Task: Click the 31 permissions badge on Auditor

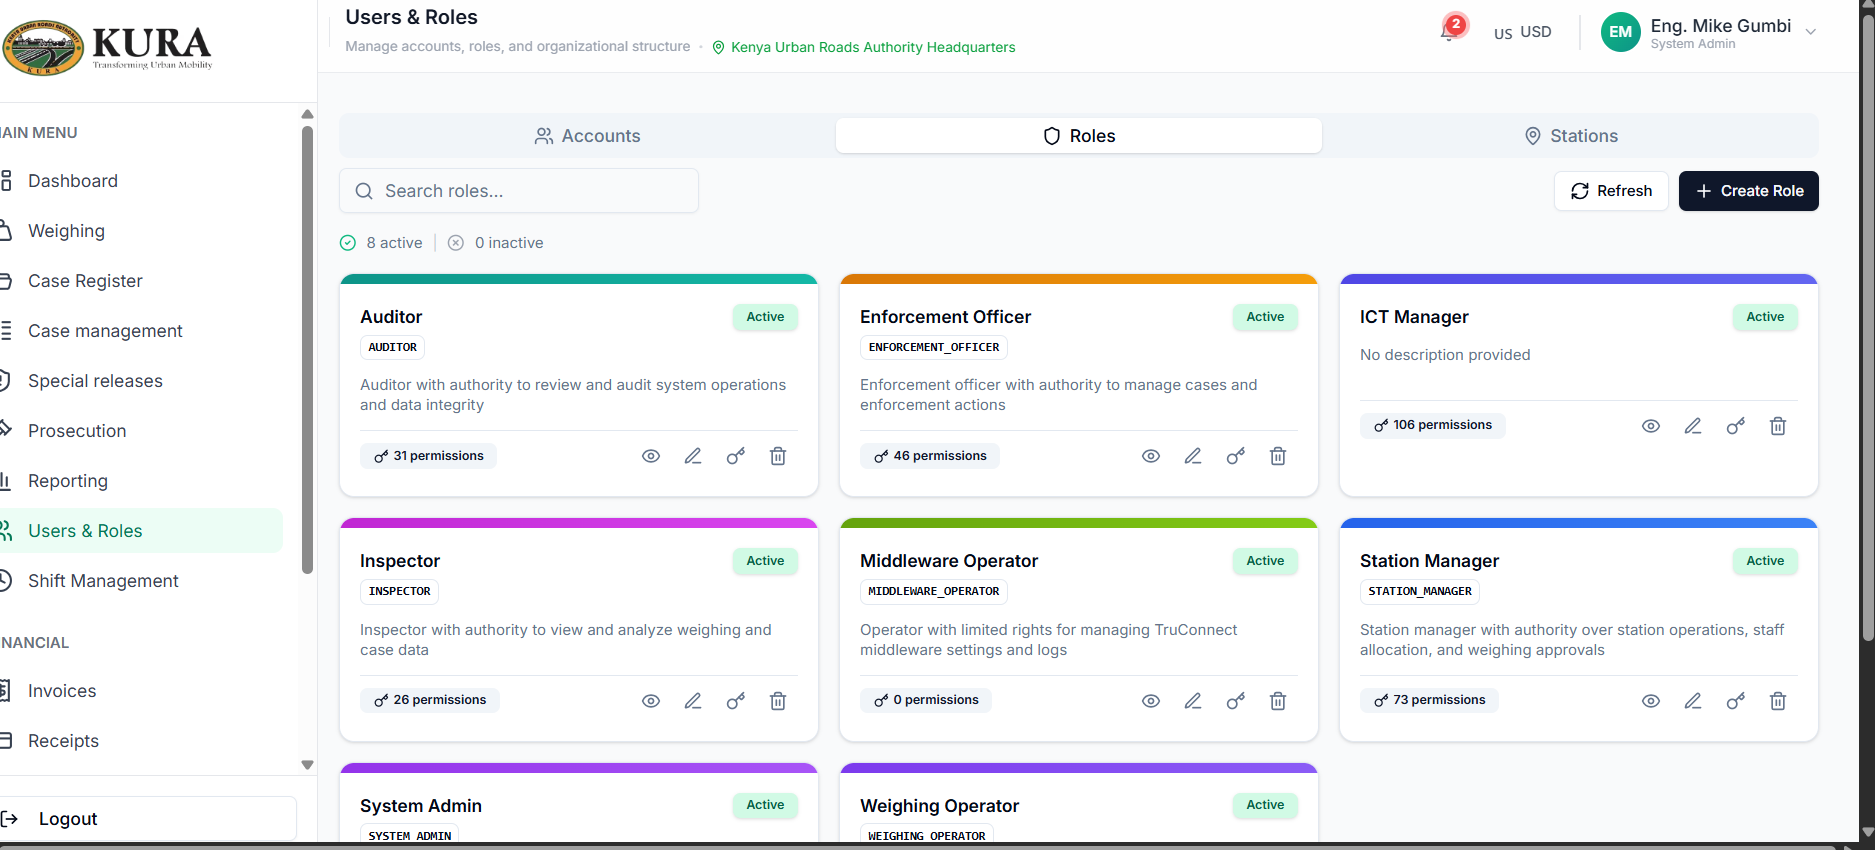Action: pos(428,456)
